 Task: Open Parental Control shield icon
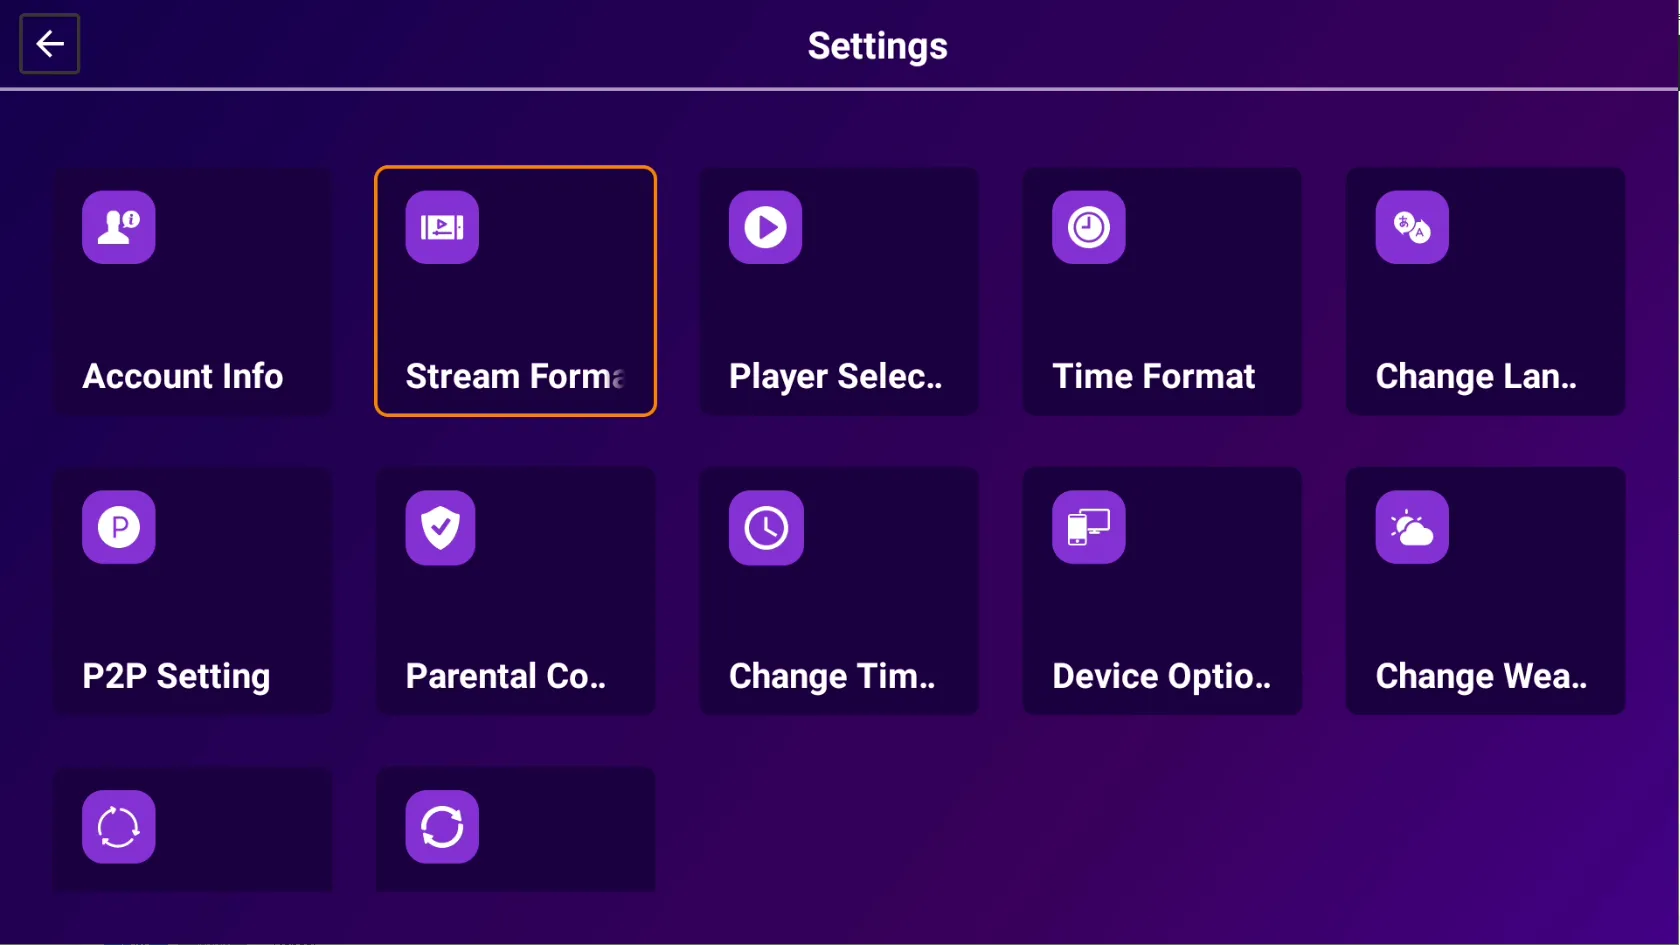[x=440, y=527]
